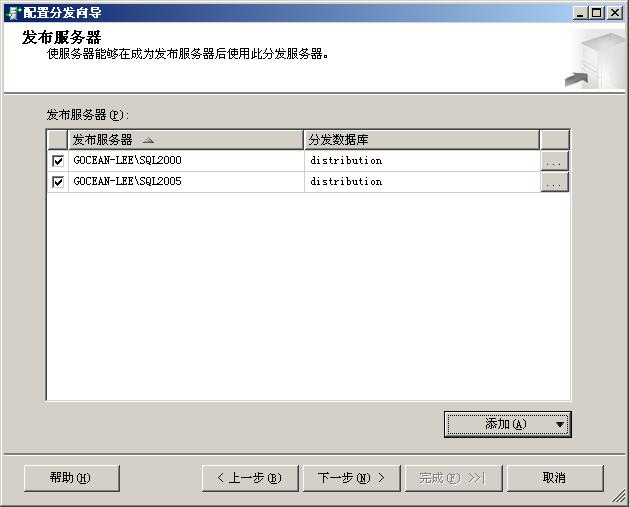The height and width of the screenshot is (507, 629).
Task: Select the GOCEAN-LEE\SQL2005 server name
Action: tap(127, 181)
